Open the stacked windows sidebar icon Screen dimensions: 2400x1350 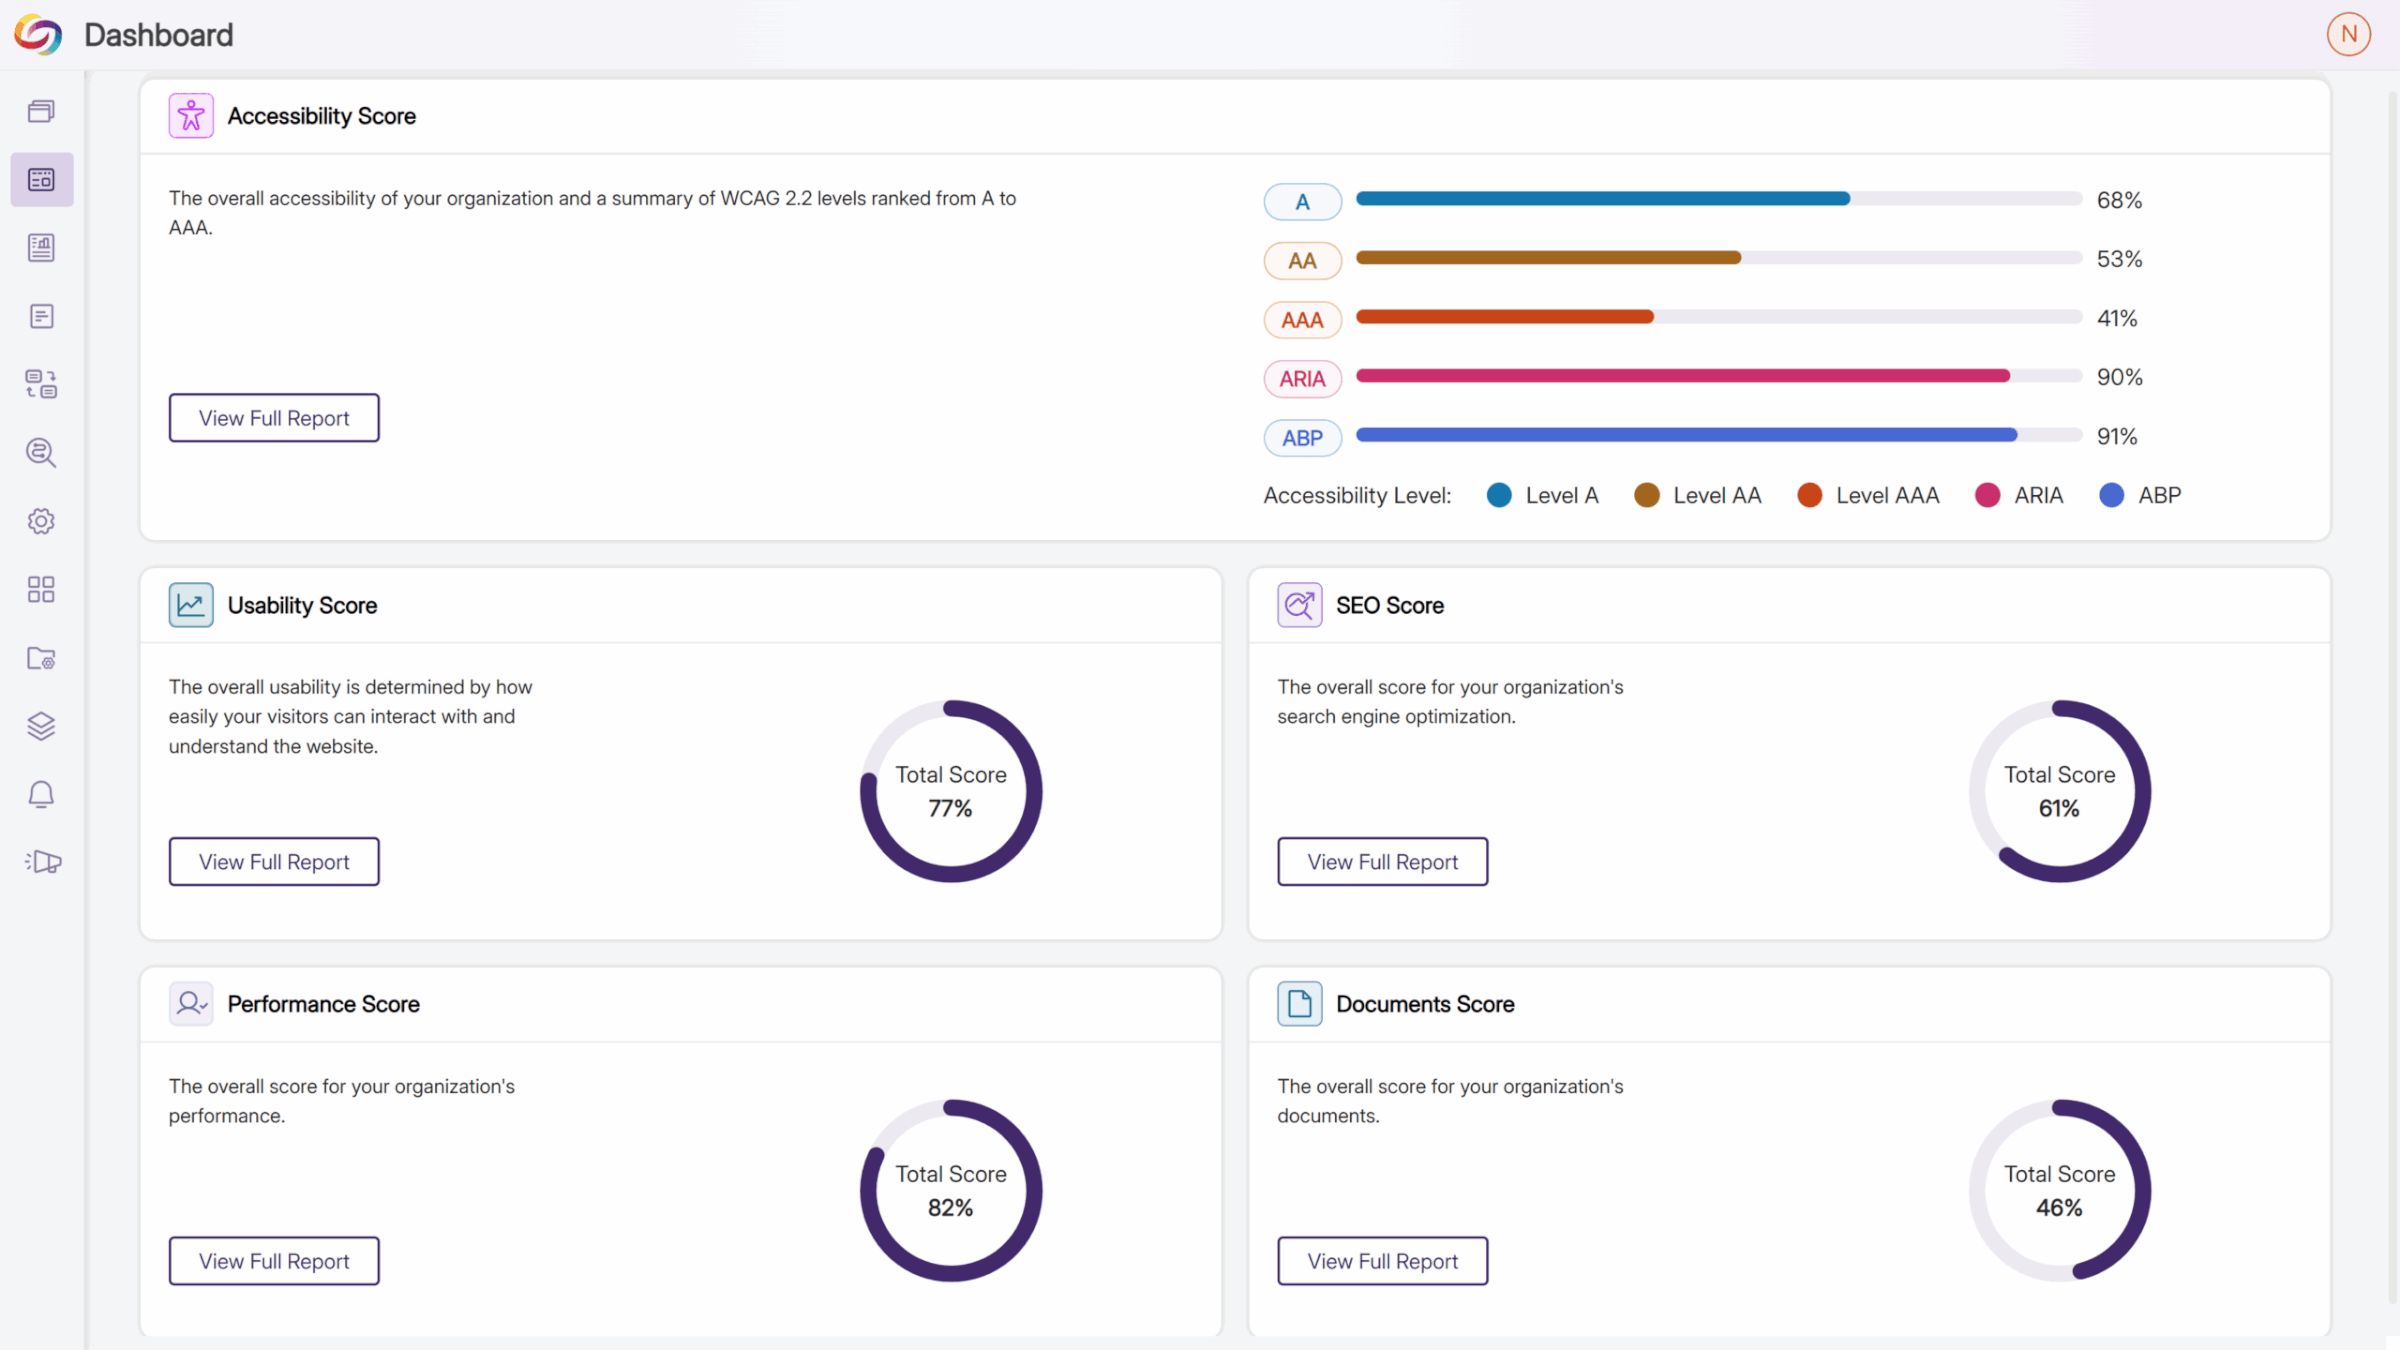pyautogui.click(x=41, y=111)
